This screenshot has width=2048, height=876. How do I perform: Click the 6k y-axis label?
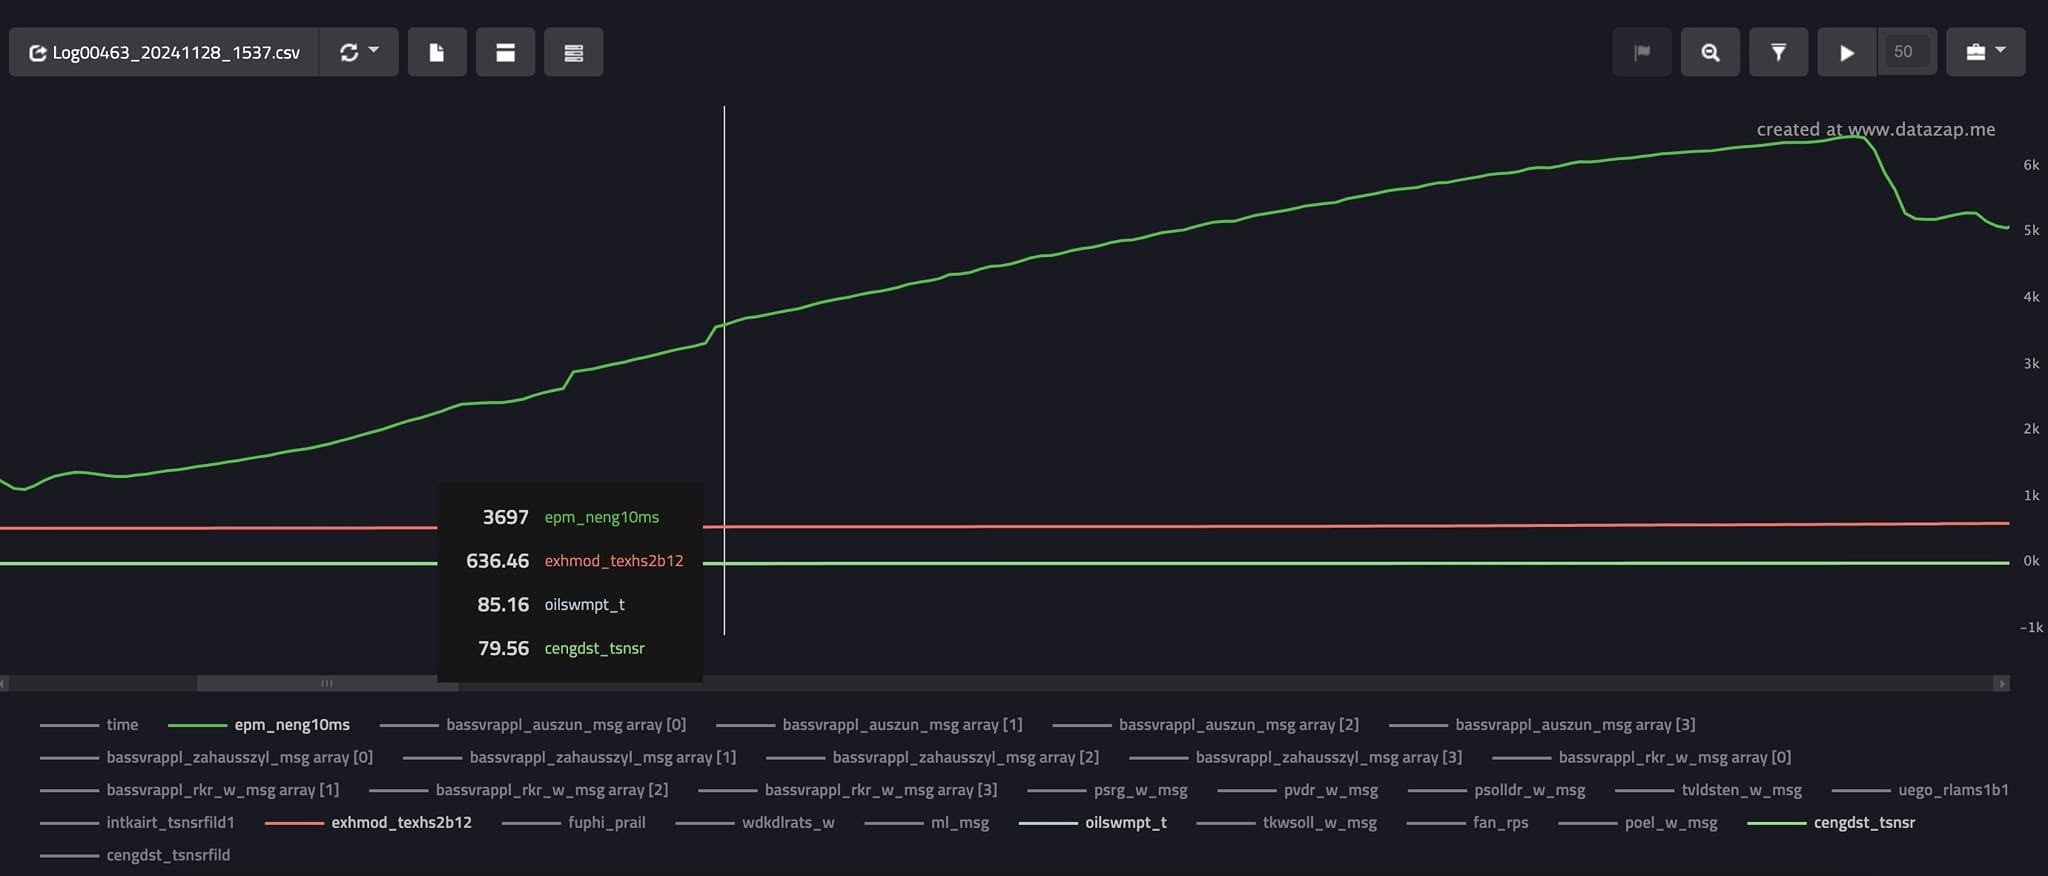pos(2031,165)
